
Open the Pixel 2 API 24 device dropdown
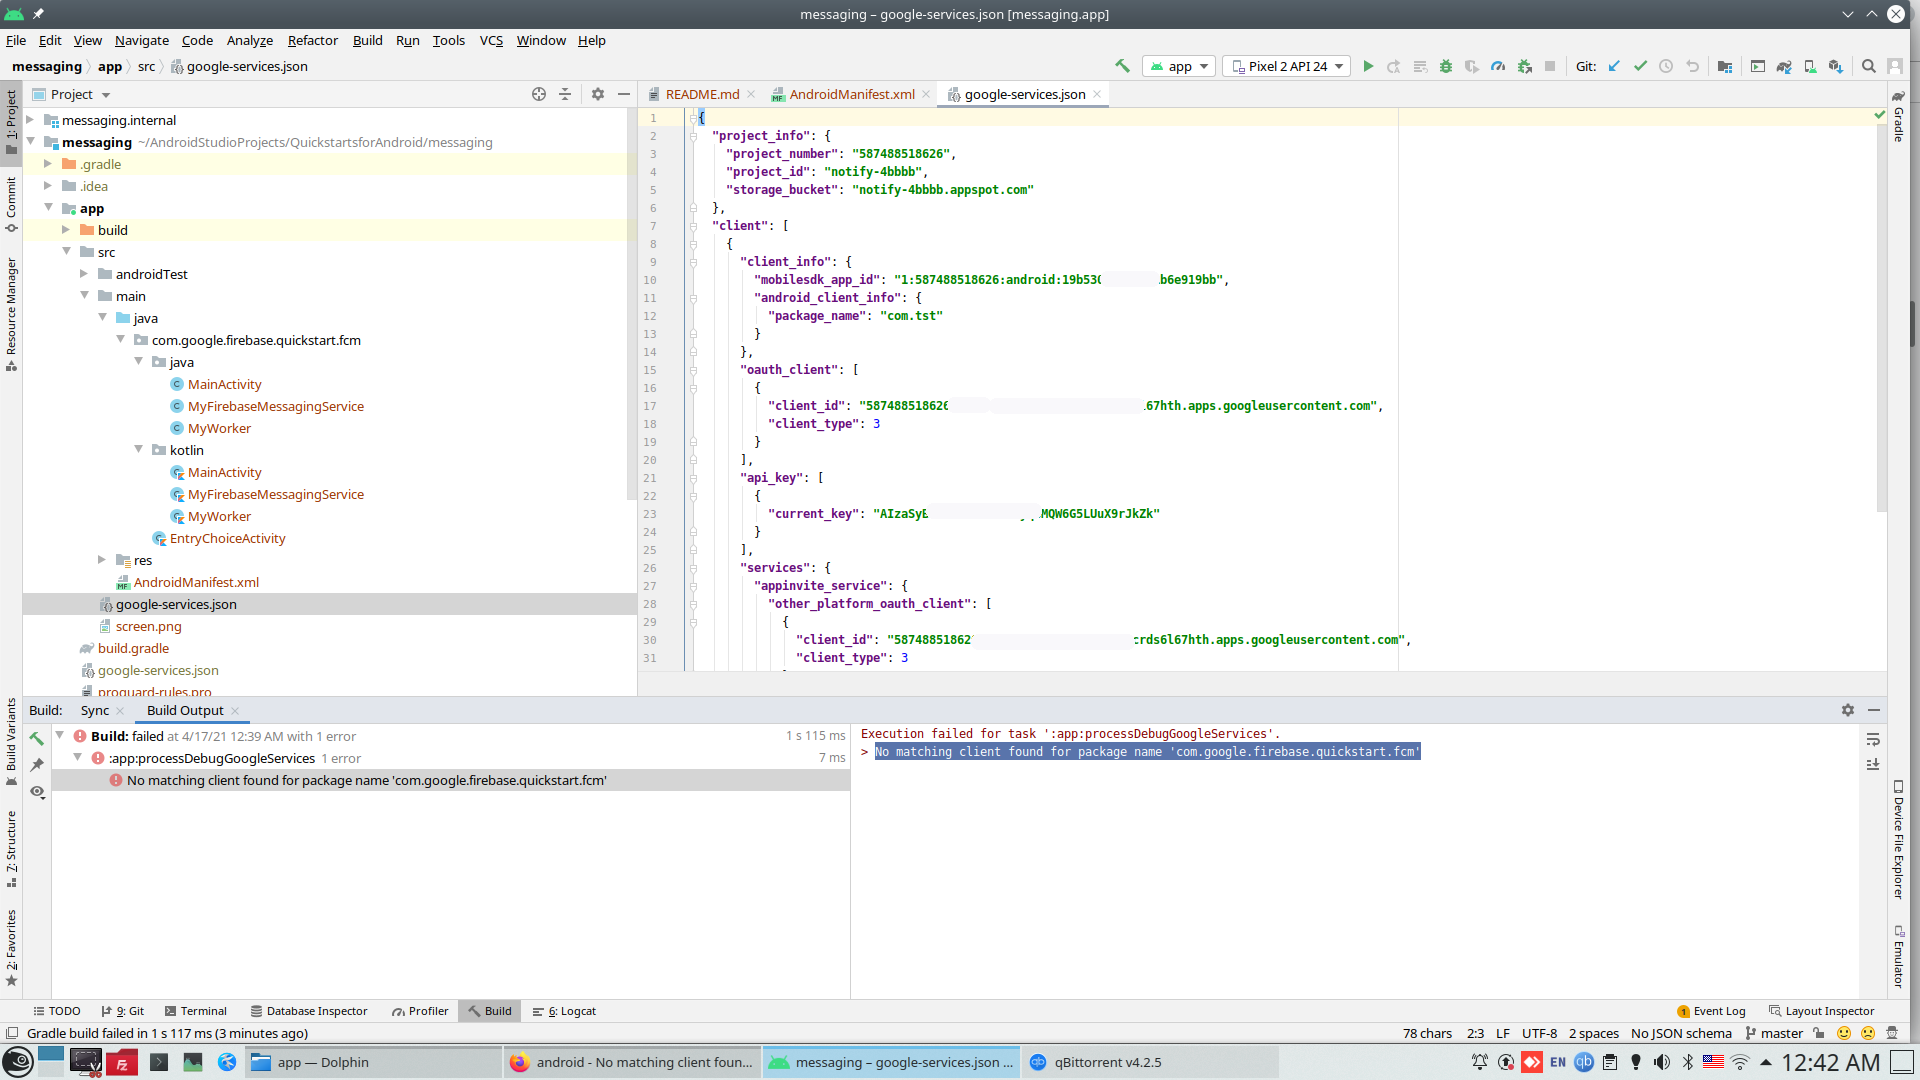1287,66
